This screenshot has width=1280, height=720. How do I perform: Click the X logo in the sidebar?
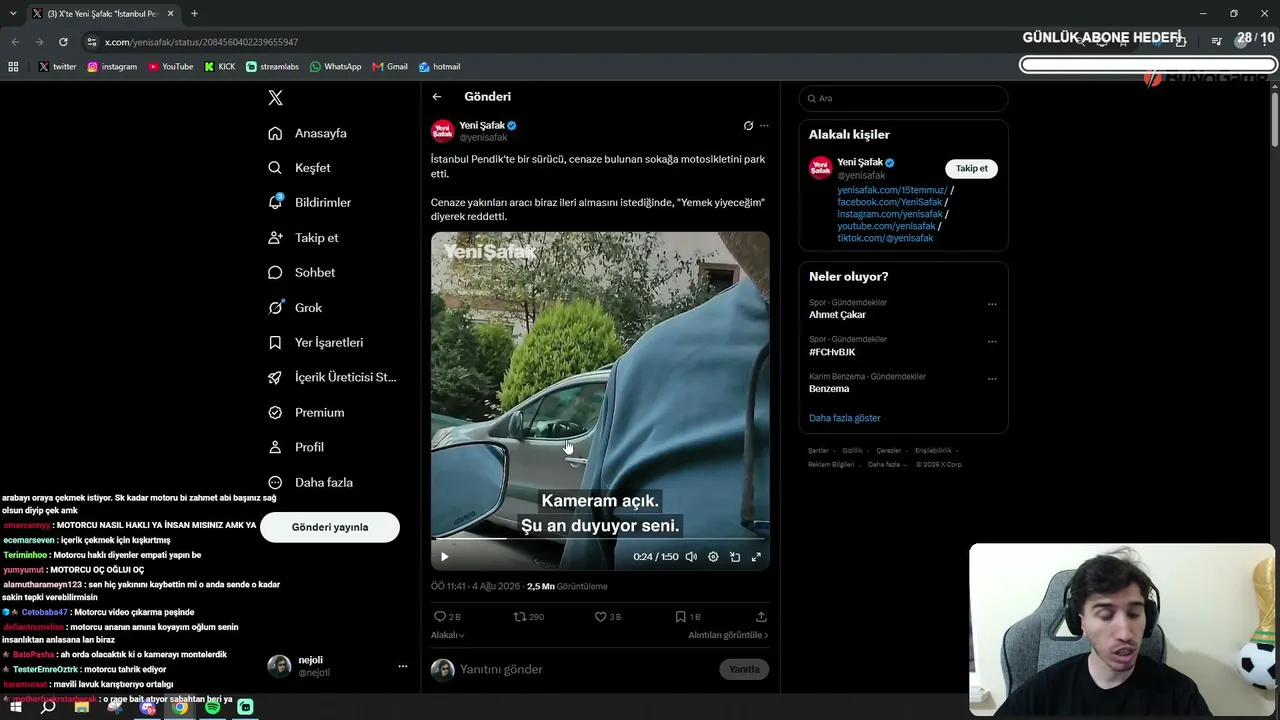[x=275, y=98]
